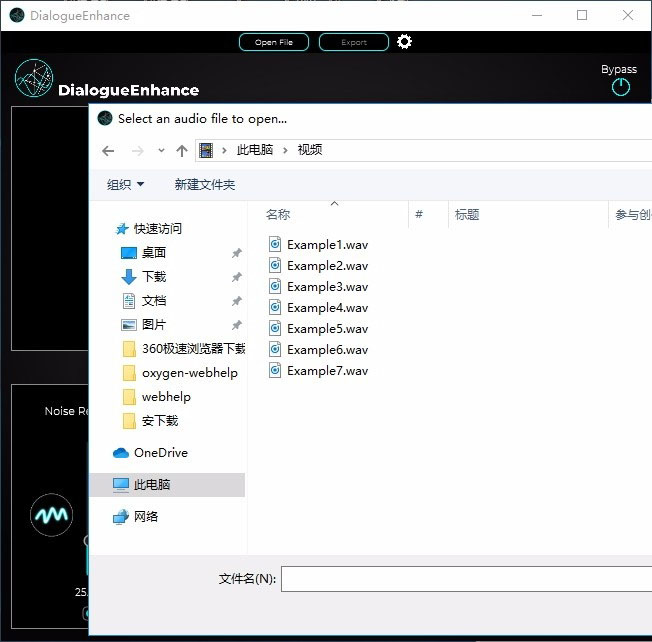The height and width of the screenshot is (642, 652).
Task: Click the audio file icon of Example3.wav
Action: point(275,286)
